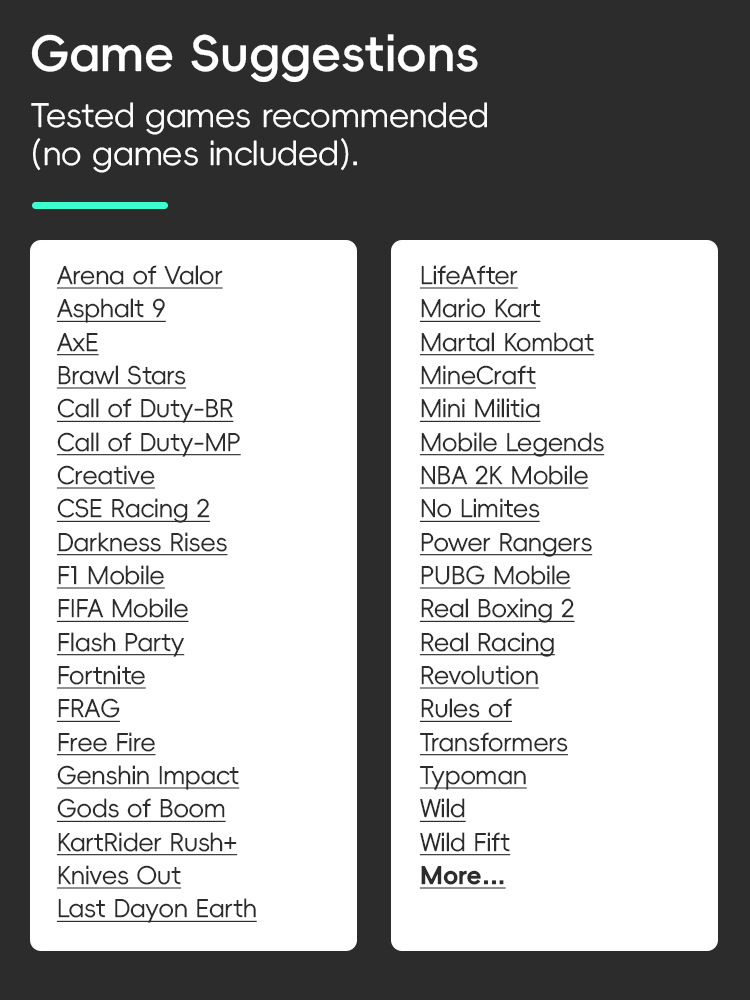The height and width of the screenshot is (1000, 750).
Task: Click the FIFA Mobile link
Action: 123,609
